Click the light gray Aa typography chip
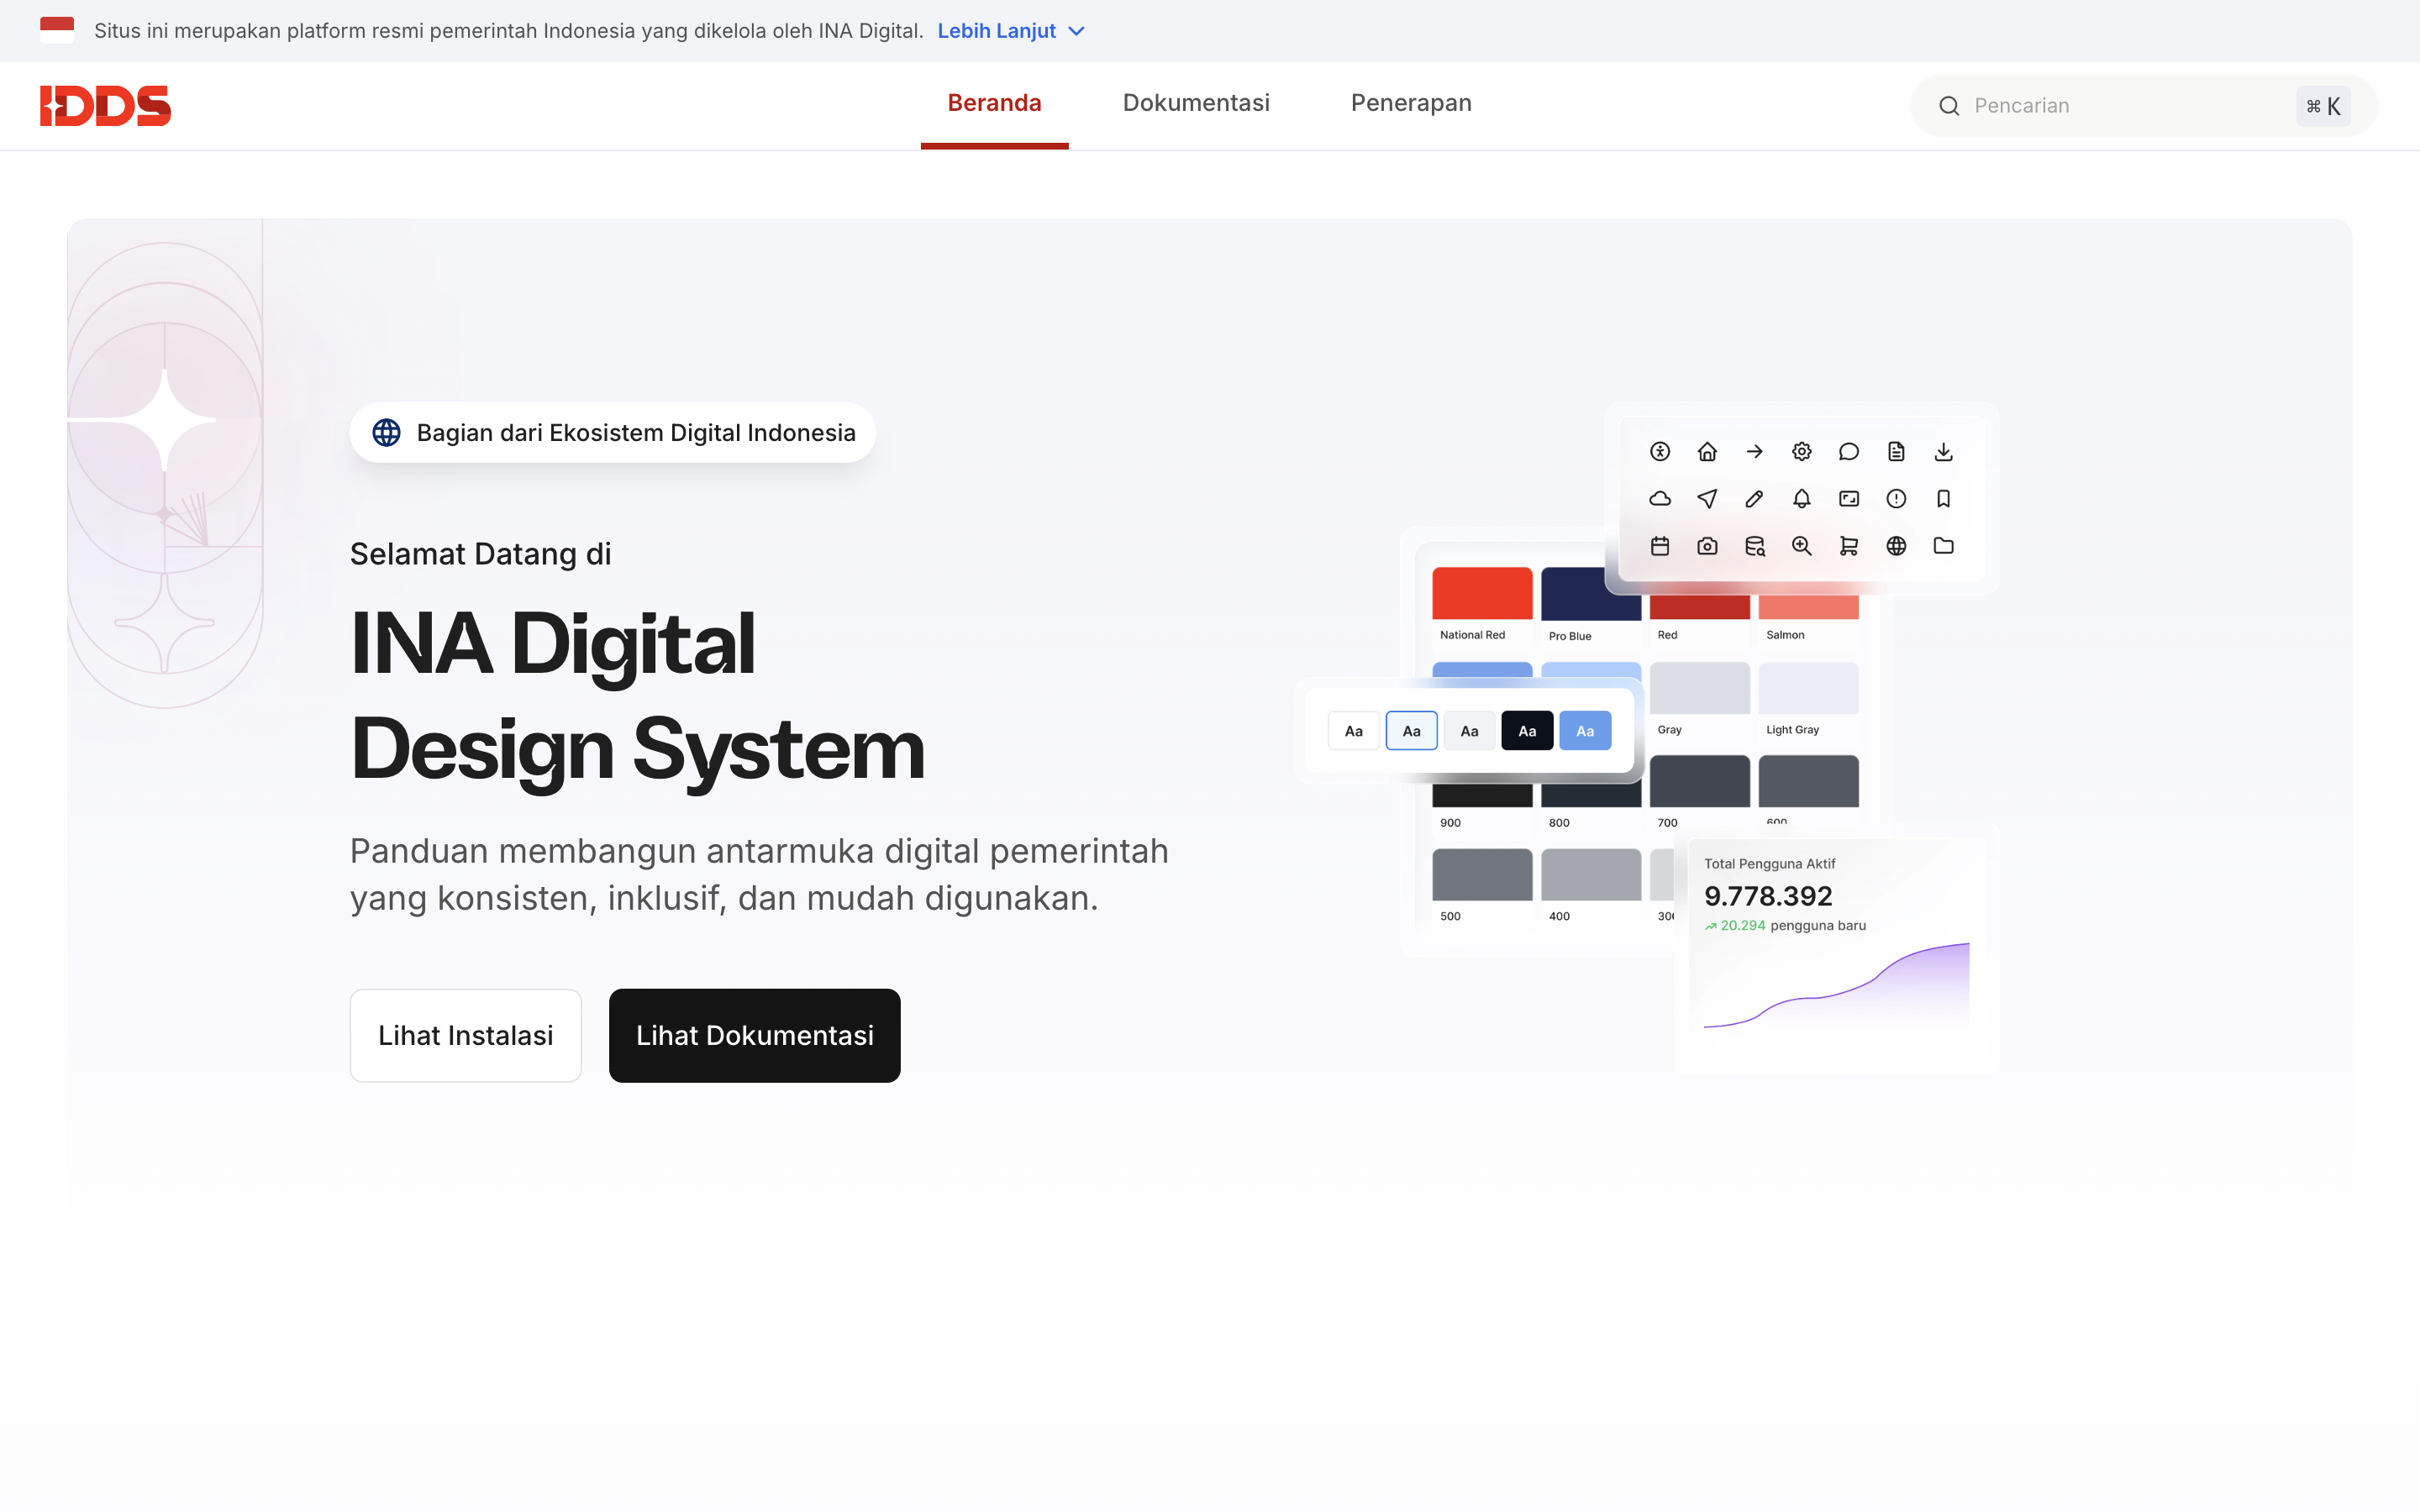Viewport: 2420px width, 1512px height. coord(1469,731)
